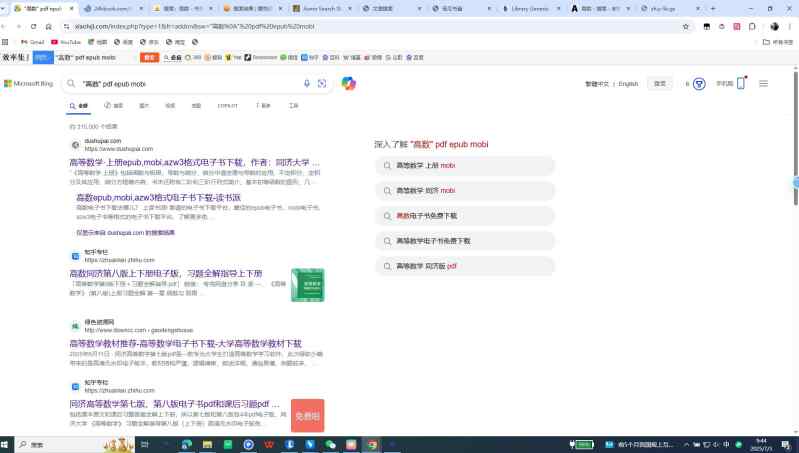
Task: Bookmark page with the star icon
Action: point(686,26)
